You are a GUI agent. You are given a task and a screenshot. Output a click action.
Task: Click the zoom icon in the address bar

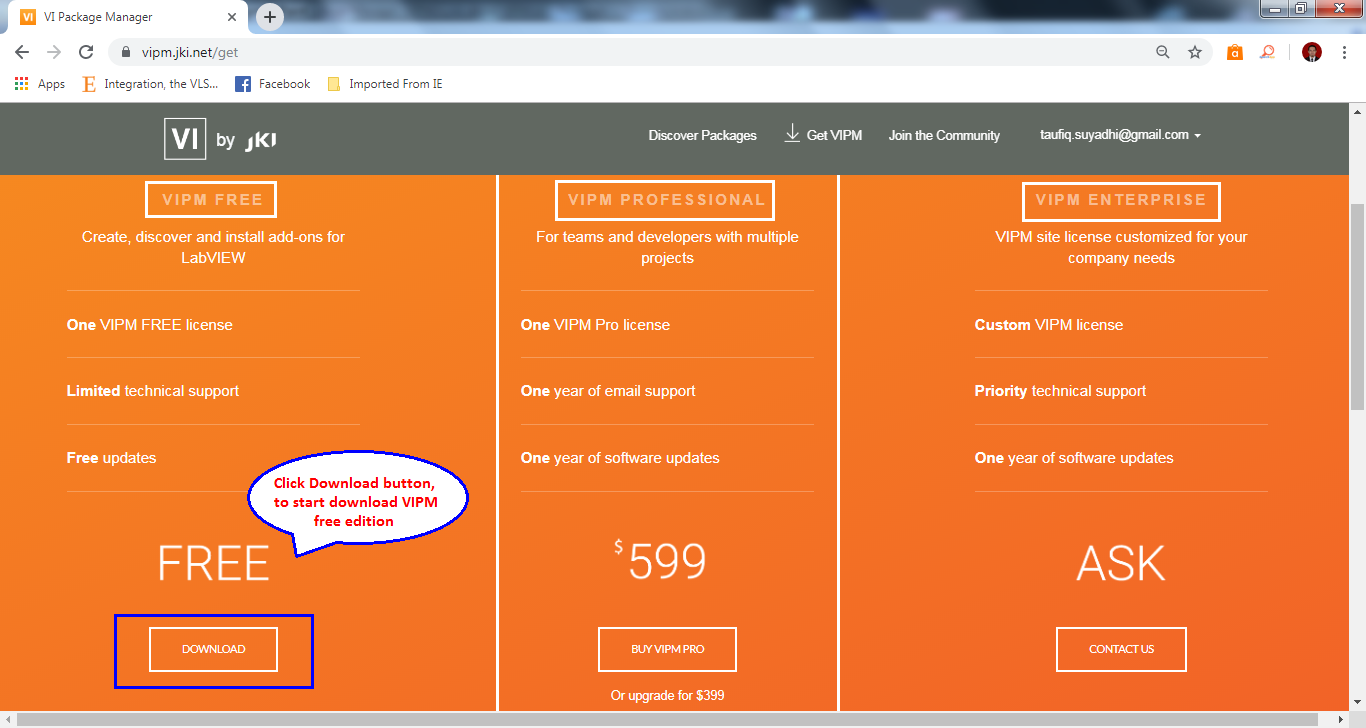pyautogui.click(x=1162, y=51)
